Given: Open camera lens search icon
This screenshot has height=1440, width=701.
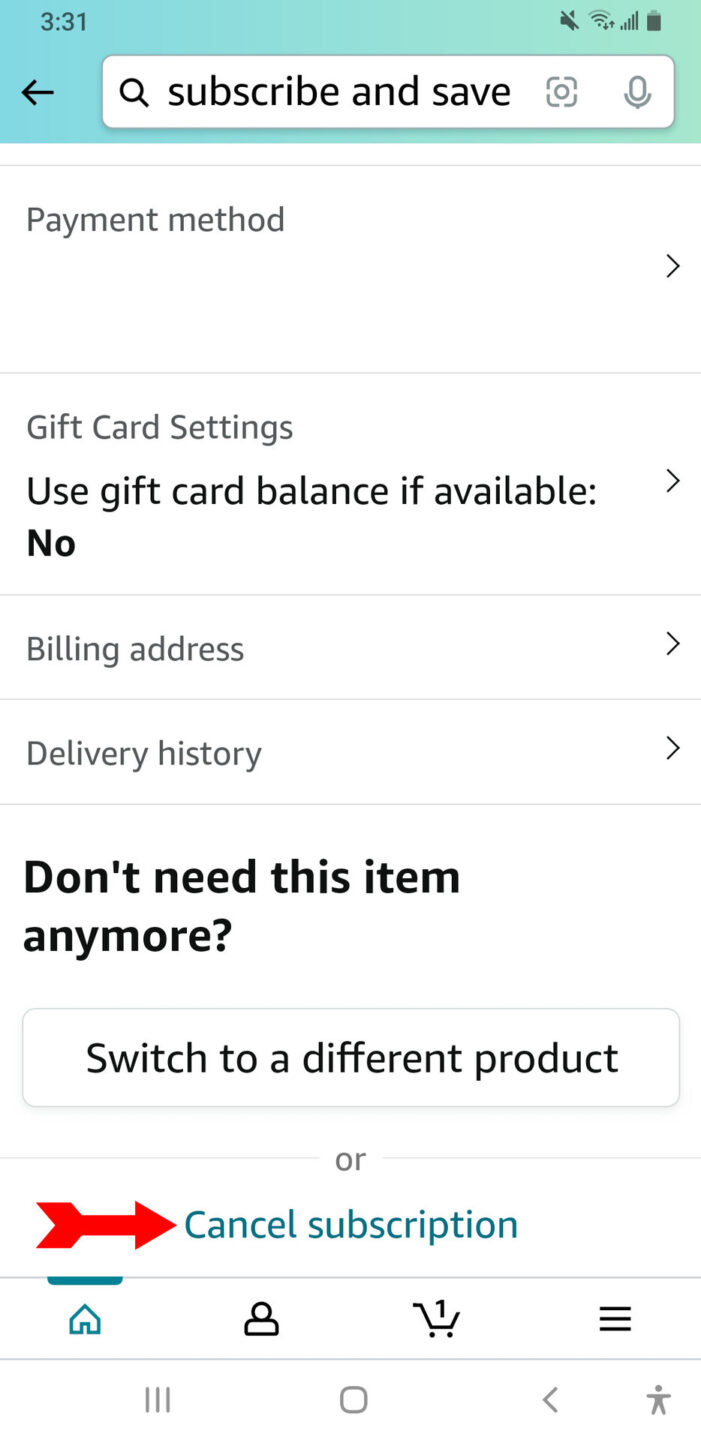Looking at the screenshot, I should 561,93.
